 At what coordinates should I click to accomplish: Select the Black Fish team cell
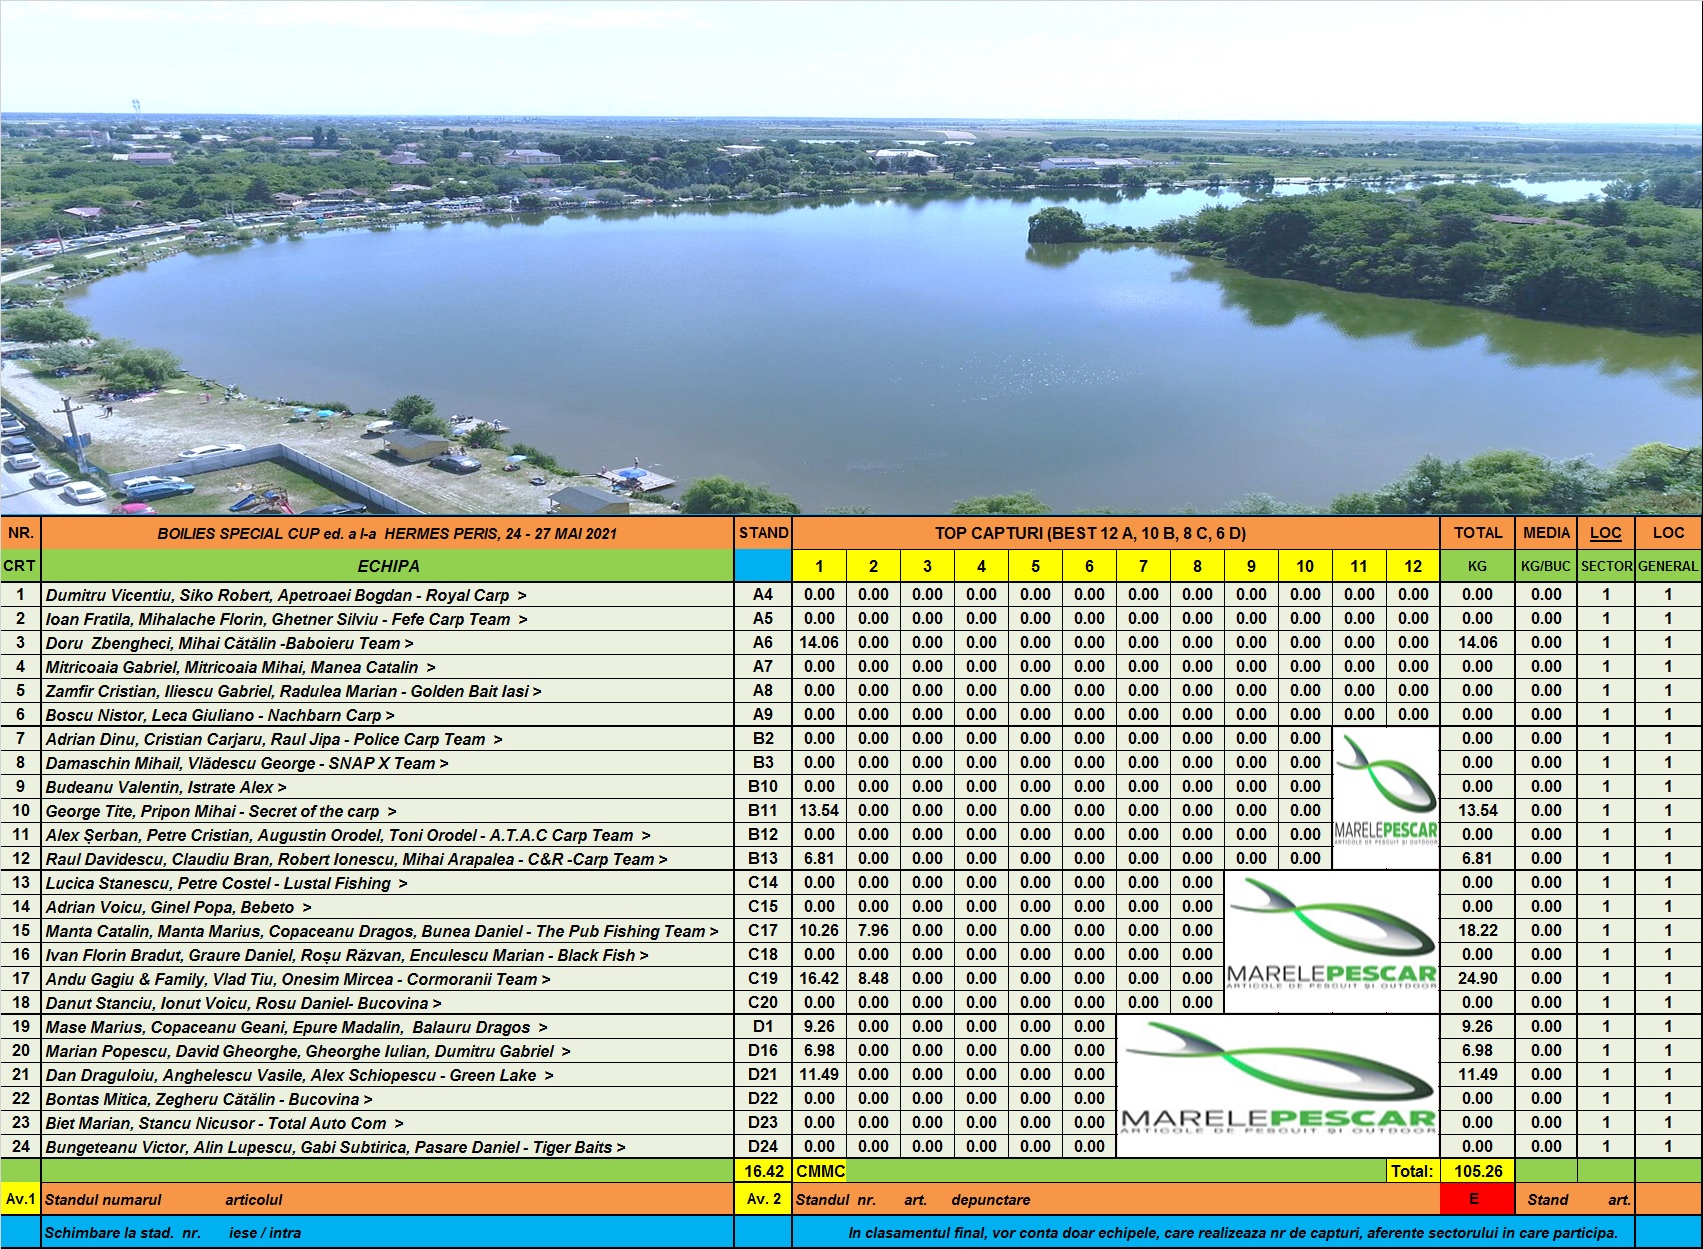(388, 955)
